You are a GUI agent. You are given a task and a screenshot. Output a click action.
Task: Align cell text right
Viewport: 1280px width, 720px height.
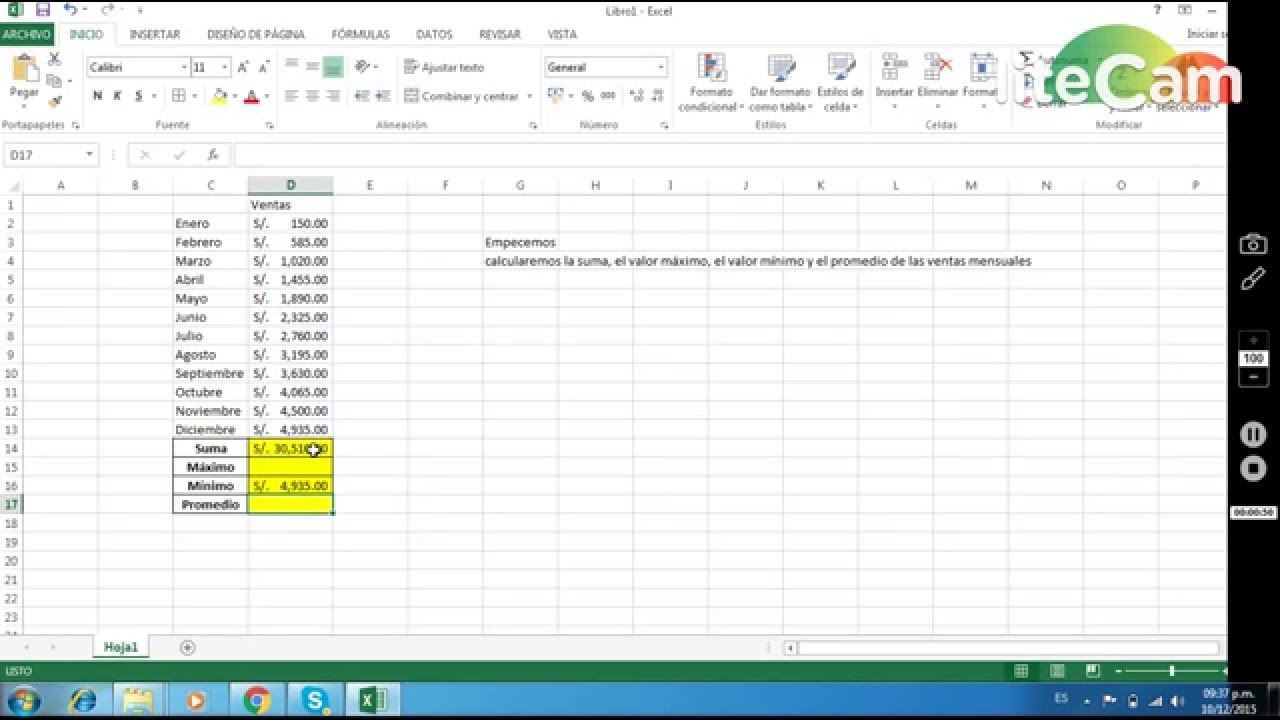[x=333, y=96]
